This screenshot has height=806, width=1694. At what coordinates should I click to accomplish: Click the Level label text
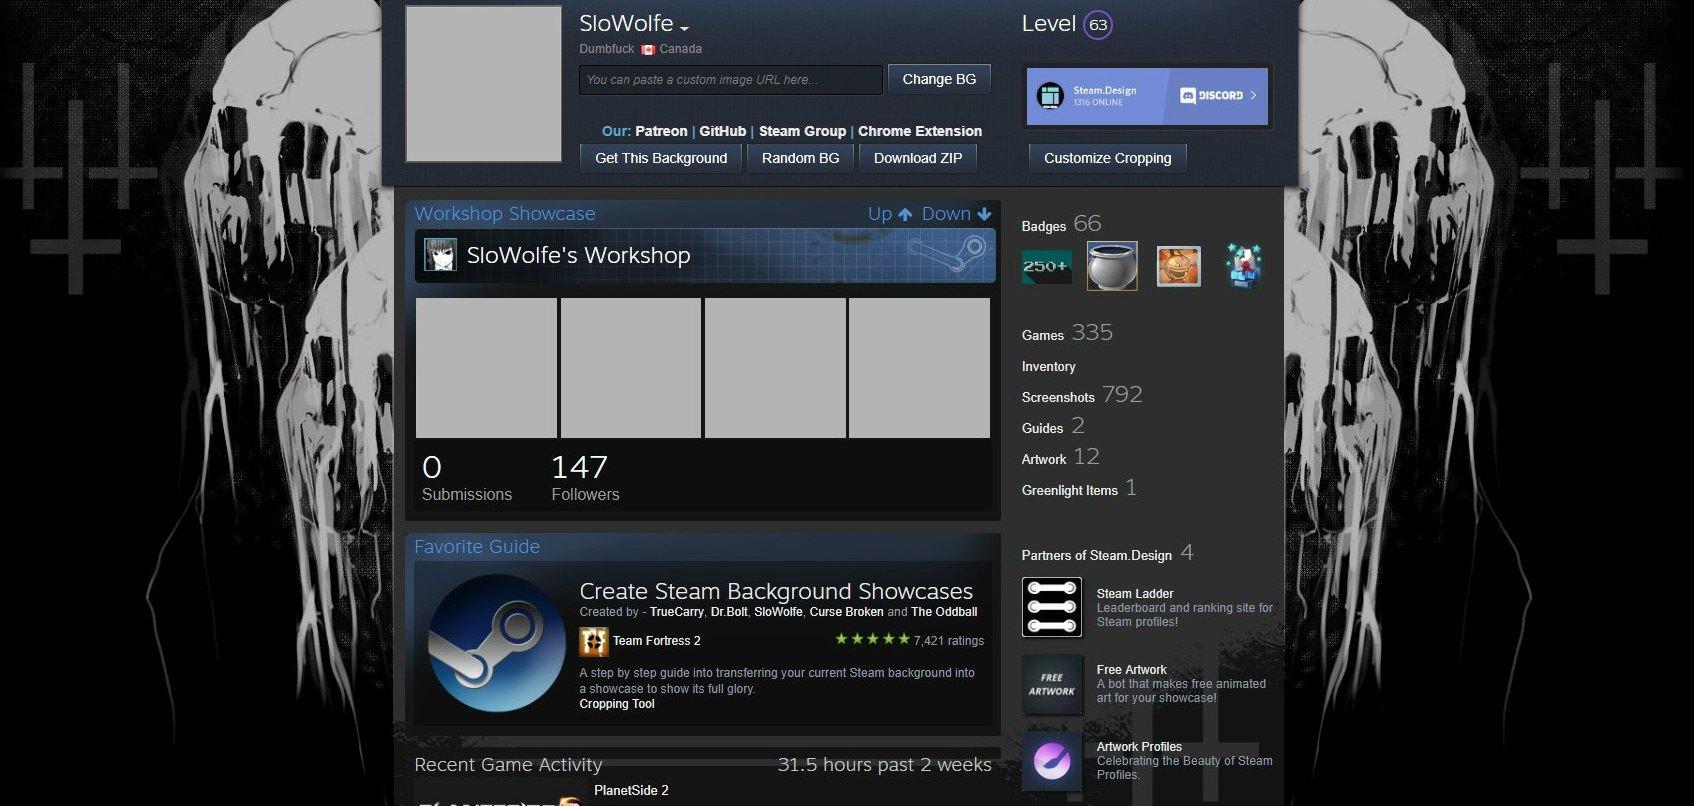(1049, 24)
